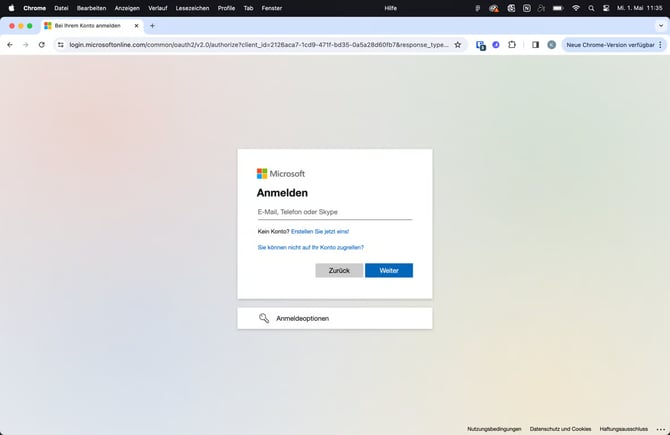Open the three-dot Chrome menu
The height and width of the screenshot is (435, 670).
click(661, 44)
